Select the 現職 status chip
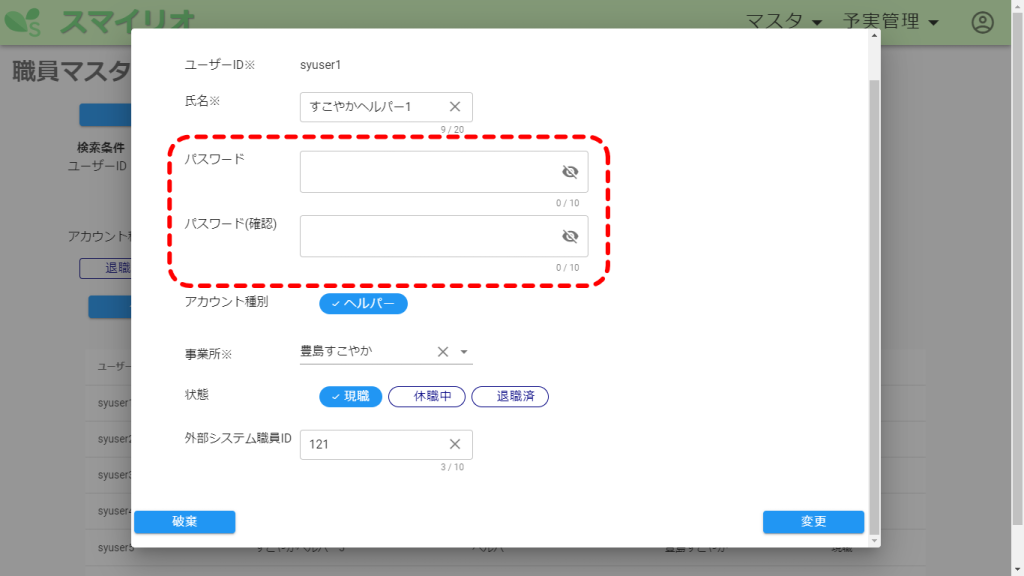This screenshot has width=1024, height=576. (350, 396)
